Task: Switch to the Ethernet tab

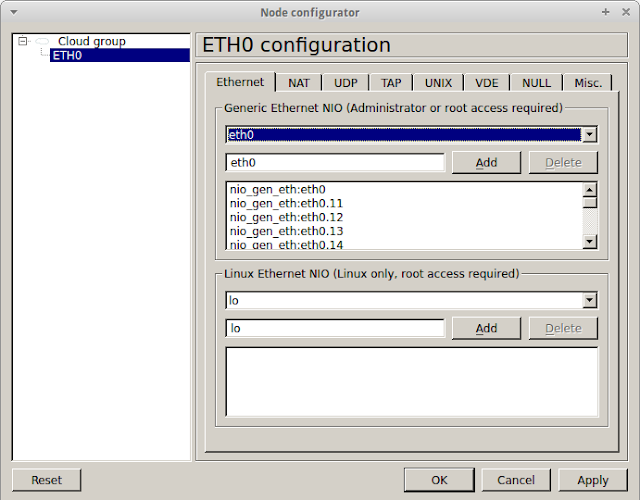Action: (x=240, y=82)
